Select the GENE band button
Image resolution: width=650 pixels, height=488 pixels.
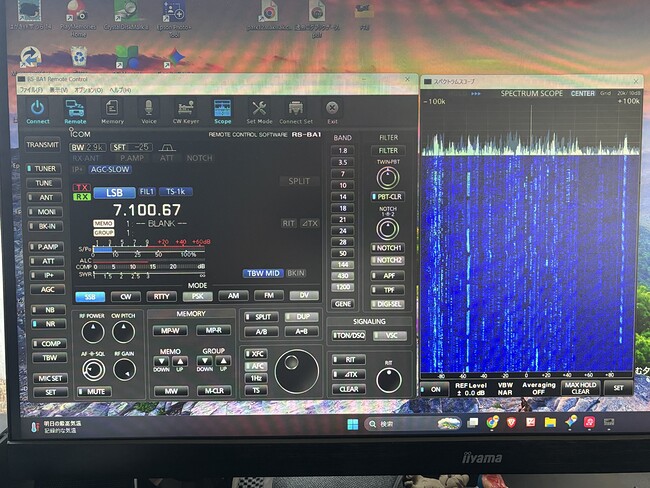click(x=343, y=304)
